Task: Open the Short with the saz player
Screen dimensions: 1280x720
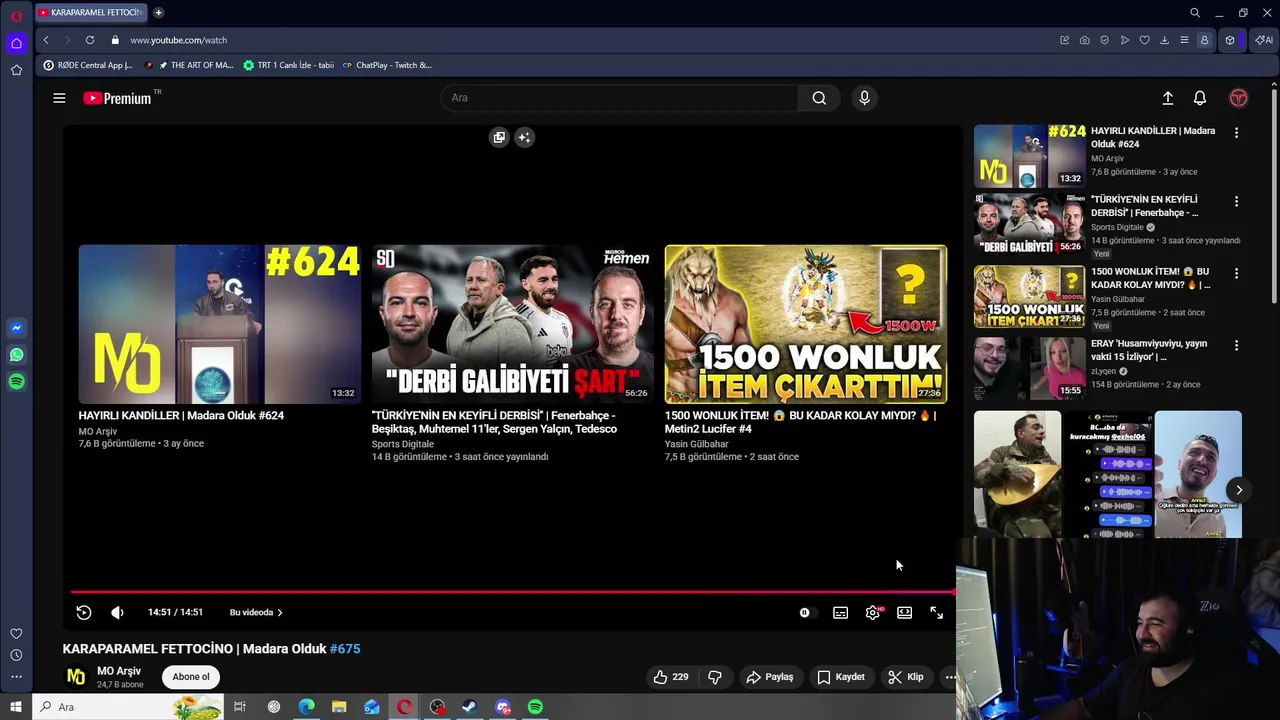Action: [x=1017, y=474]
